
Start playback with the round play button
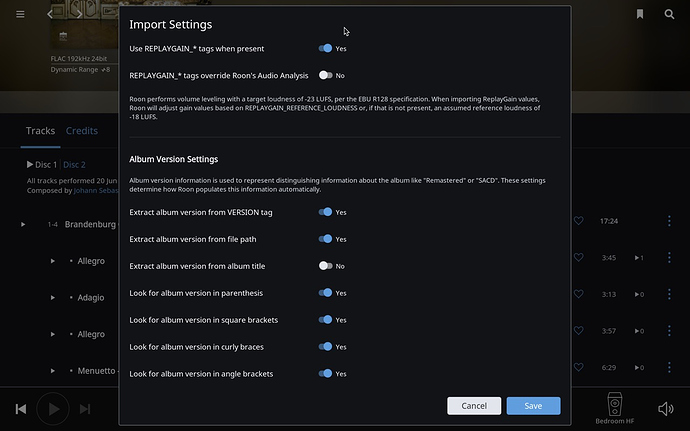point(53,409)
